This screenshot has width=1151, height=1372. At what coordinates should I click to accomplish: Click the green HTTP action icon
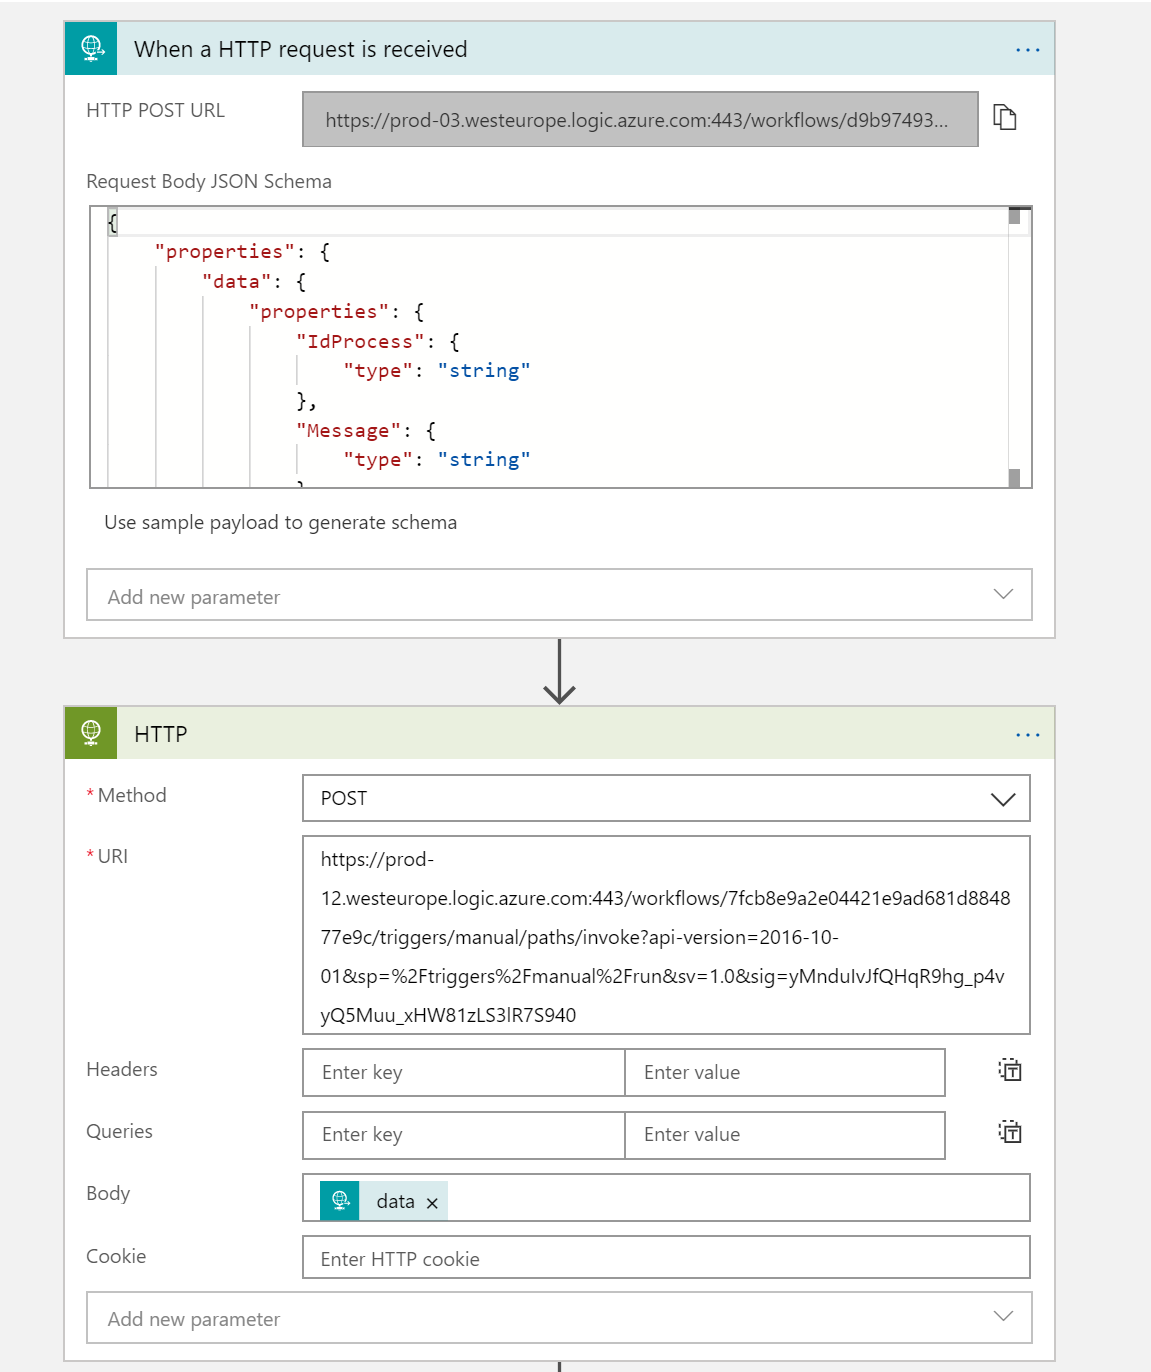(x=91, y=733)
